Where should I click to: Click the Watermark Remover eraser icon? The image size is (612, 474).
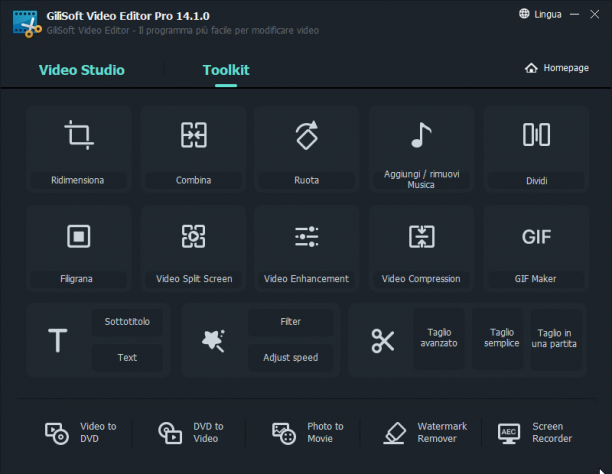(x=394, y=433)
